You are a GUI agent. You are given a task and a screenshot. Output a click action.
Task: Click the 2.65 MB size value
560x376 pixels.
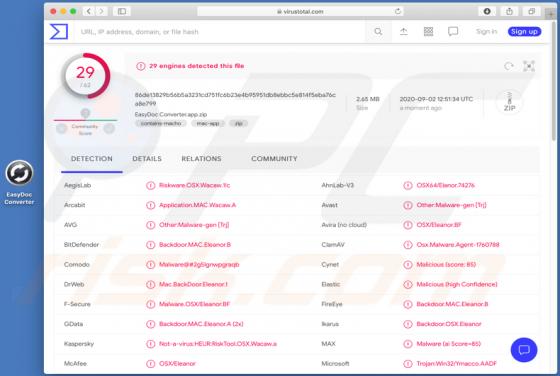(x=368, y=99)
